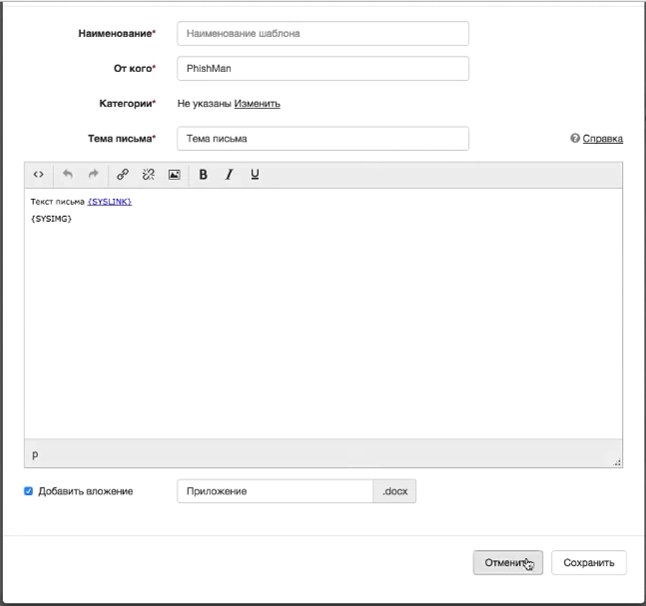Toggle bold formatting
This screenshot has width=646, height=606.
point(203,174)
